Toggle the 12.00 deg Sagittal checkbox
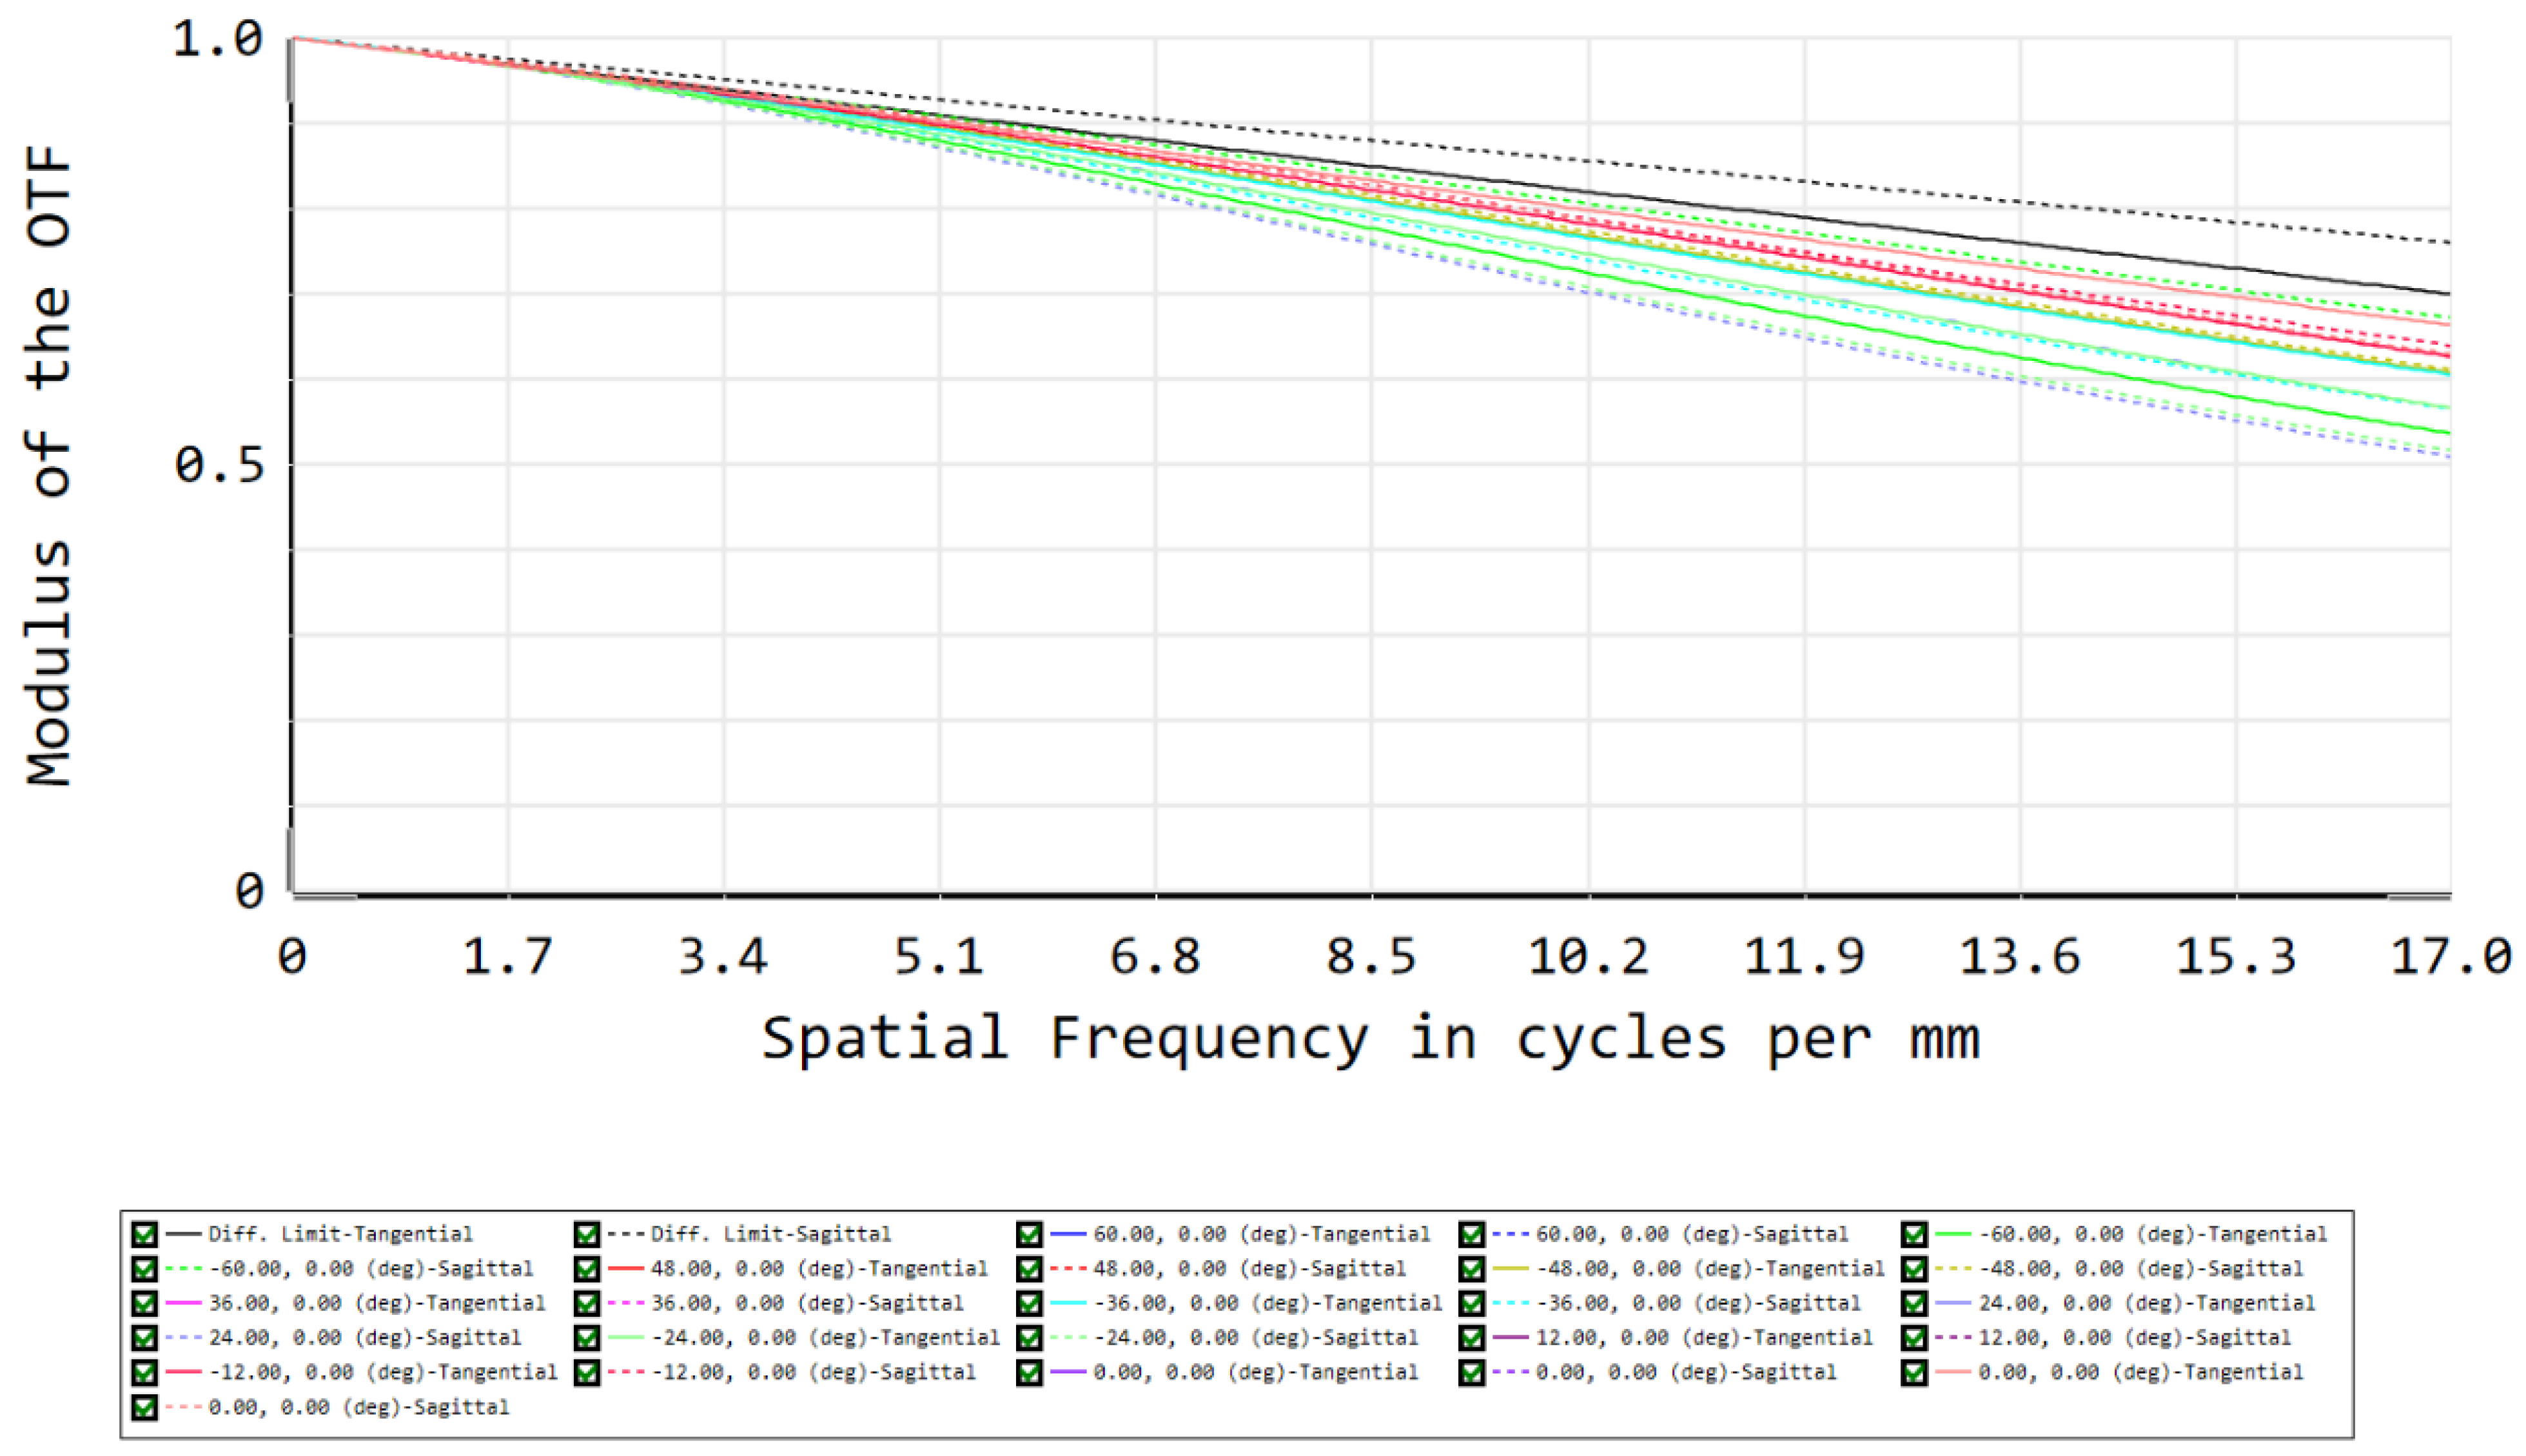 [1914, 1338]
